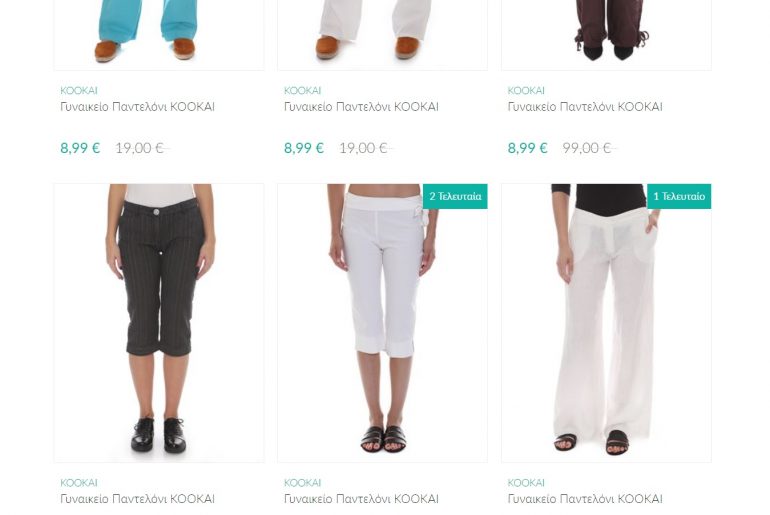Open KOOKAI brand link under black capris
Screen dimensions: 770x515
coord(79,483)
